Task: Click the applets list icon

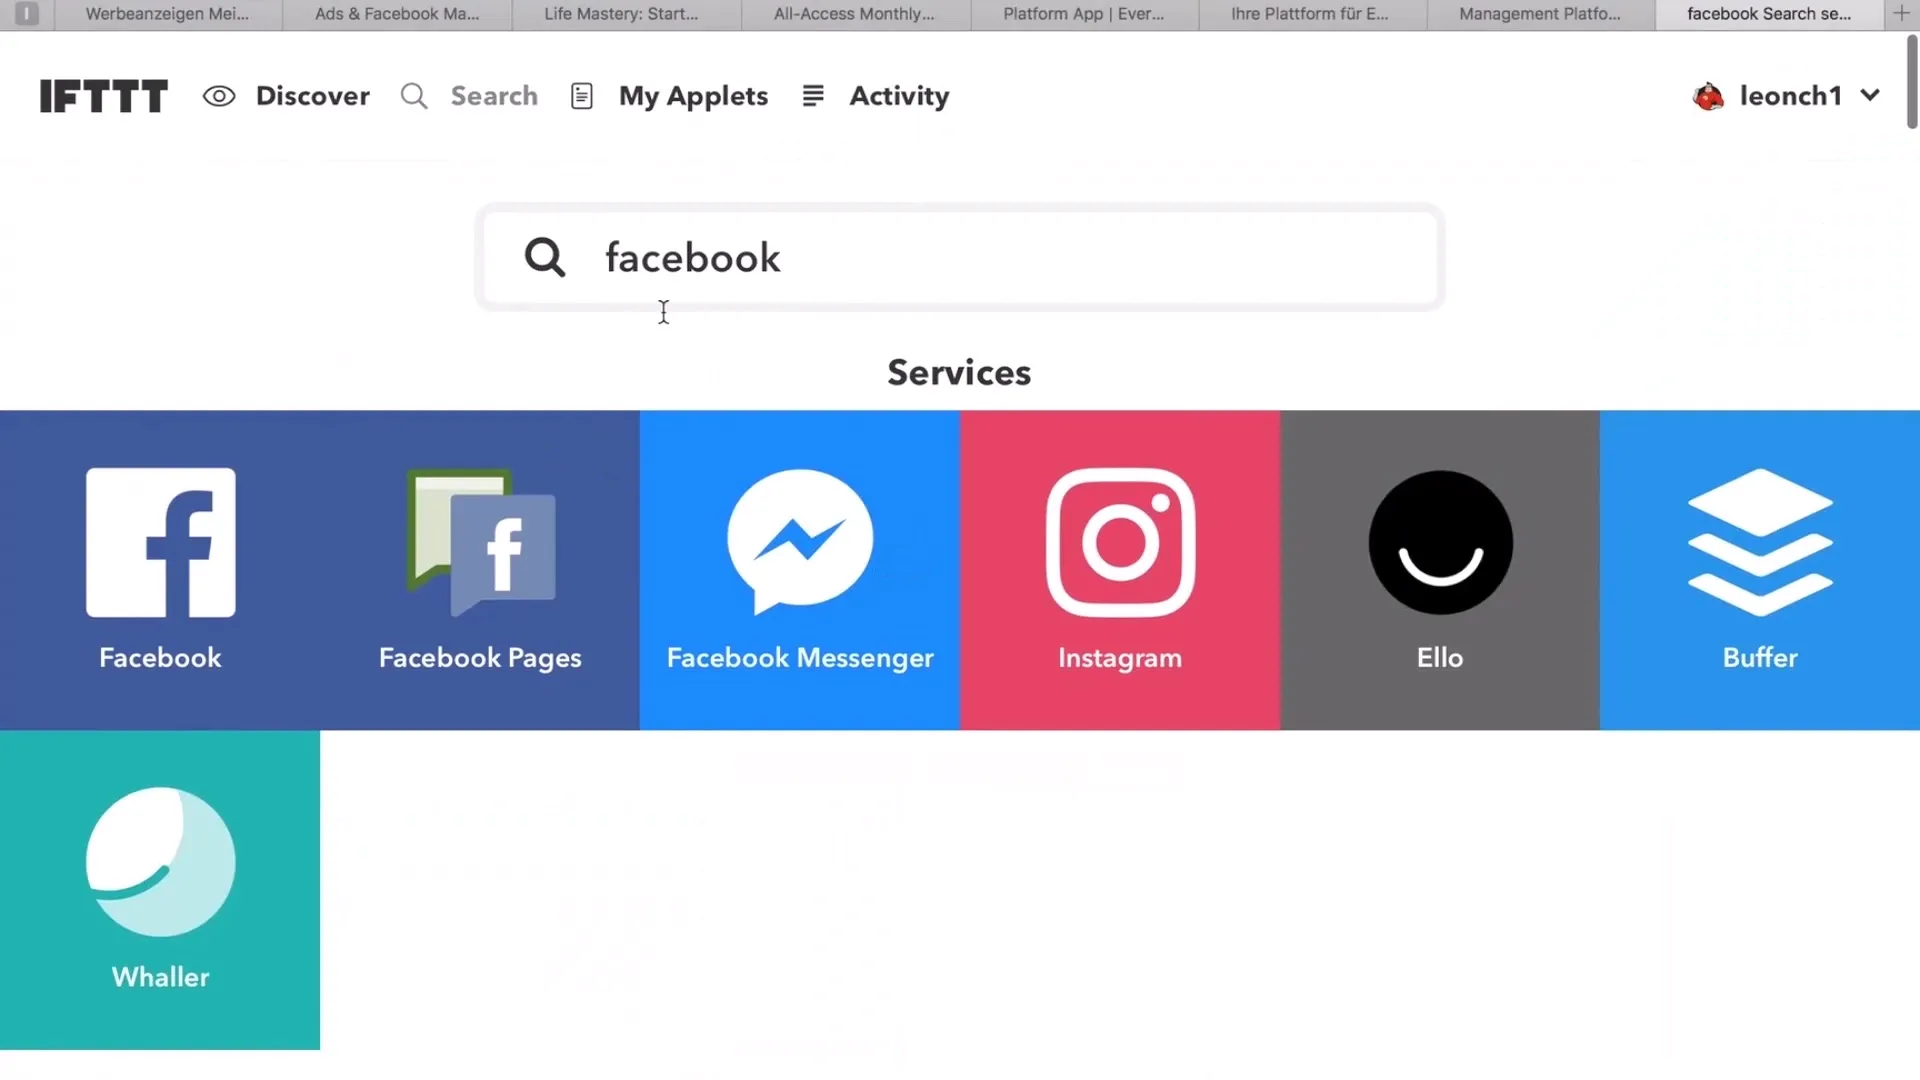Action: click(x=582, y=95)
